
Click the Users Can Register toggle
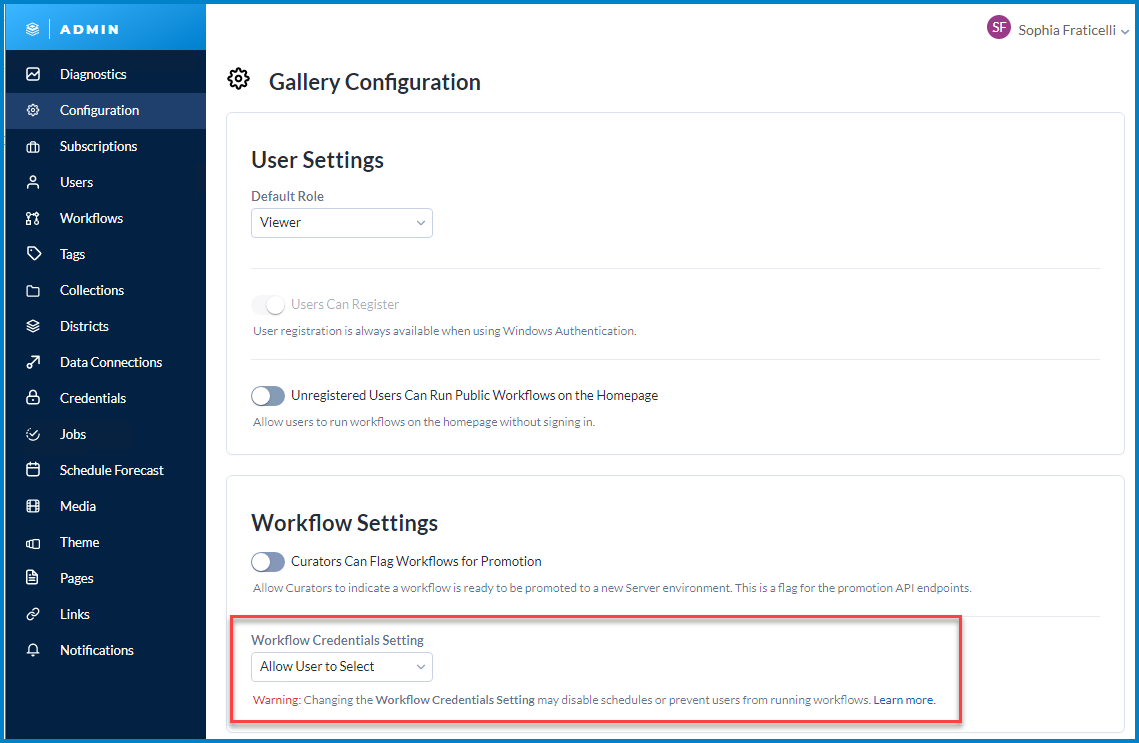(x=268, y=304)
